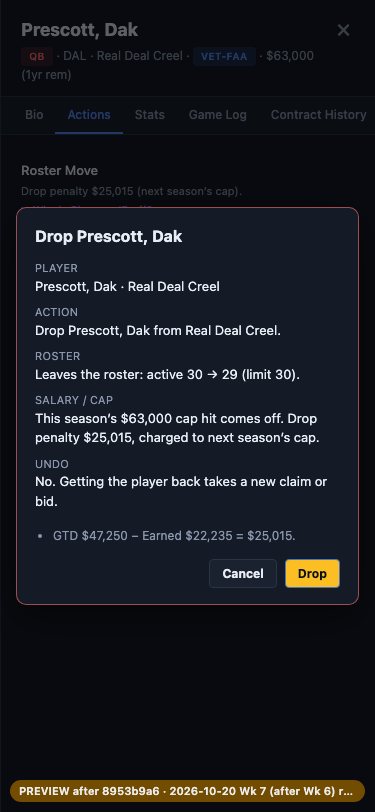Click the orange PREVIEW status banner
Viewport: 375px width, 812px height.
pos(188,791)
